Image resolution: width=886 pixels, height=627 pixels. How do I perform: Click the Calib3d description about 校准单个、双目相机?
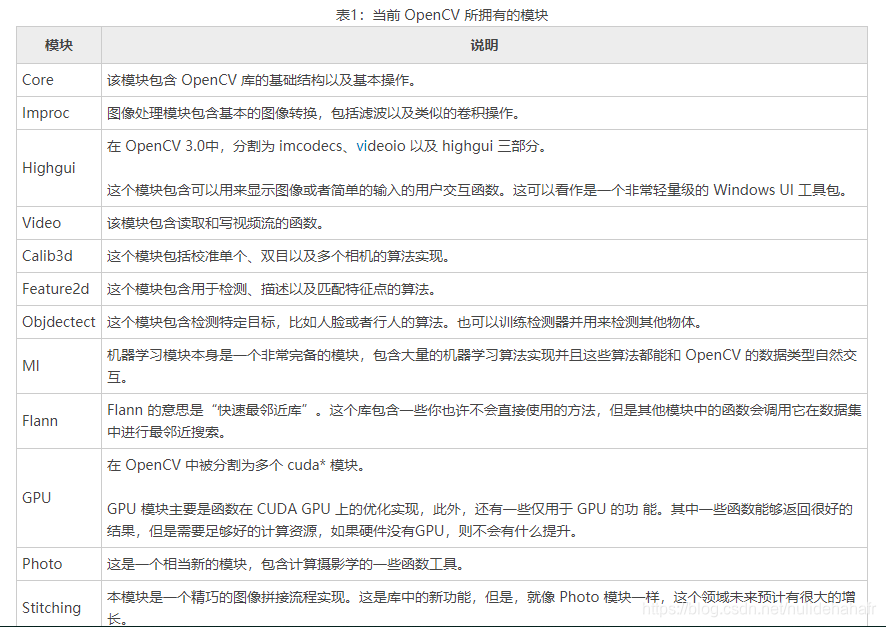click(x=279, y=256)
